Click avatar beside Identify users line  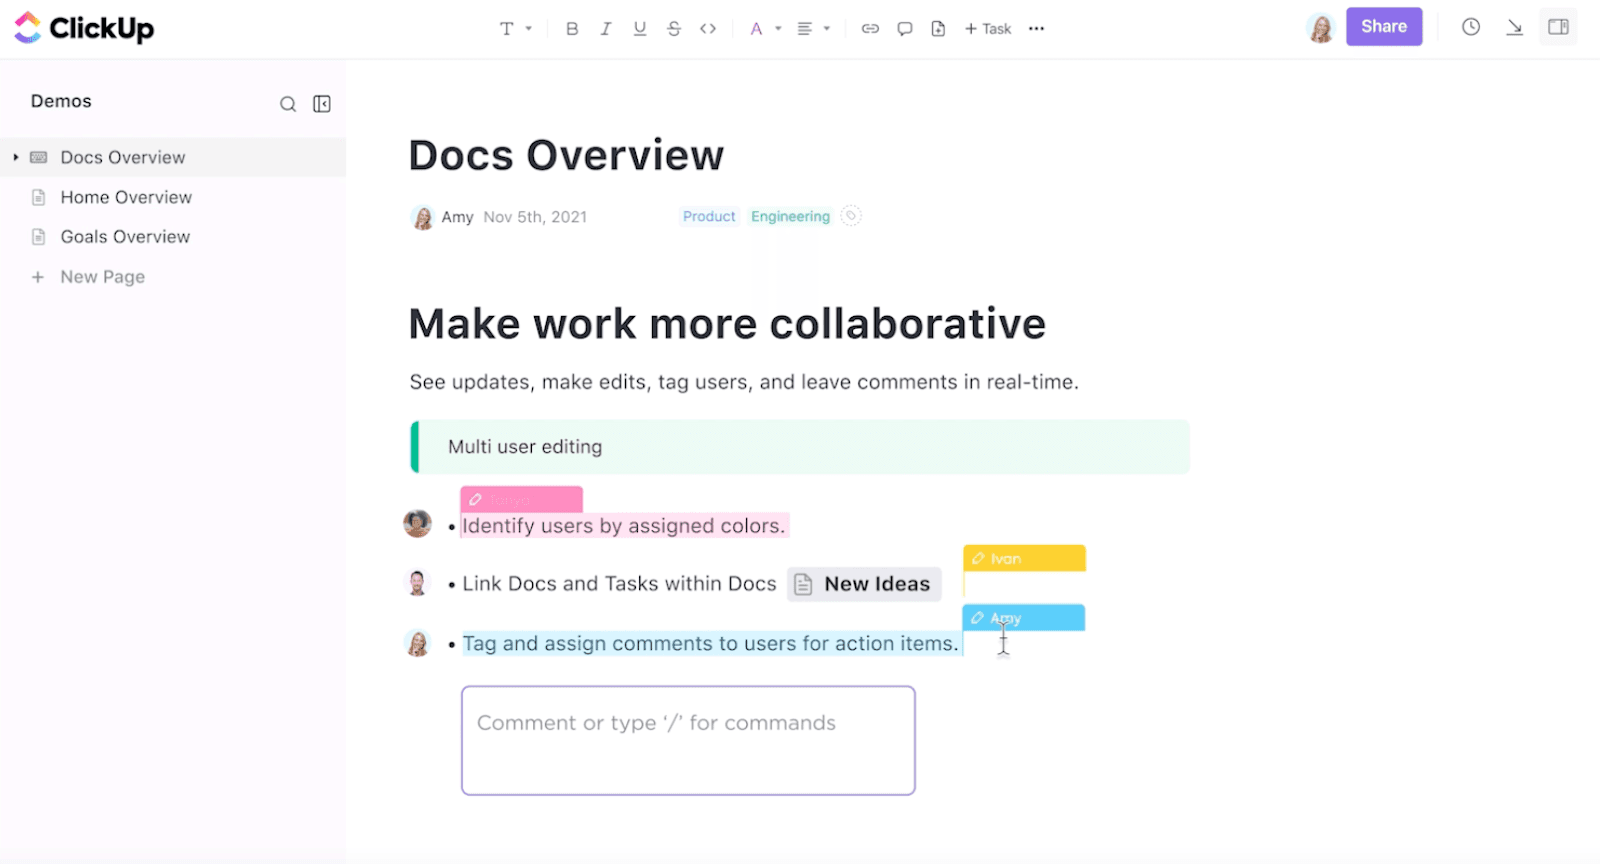tap(417, 523)
